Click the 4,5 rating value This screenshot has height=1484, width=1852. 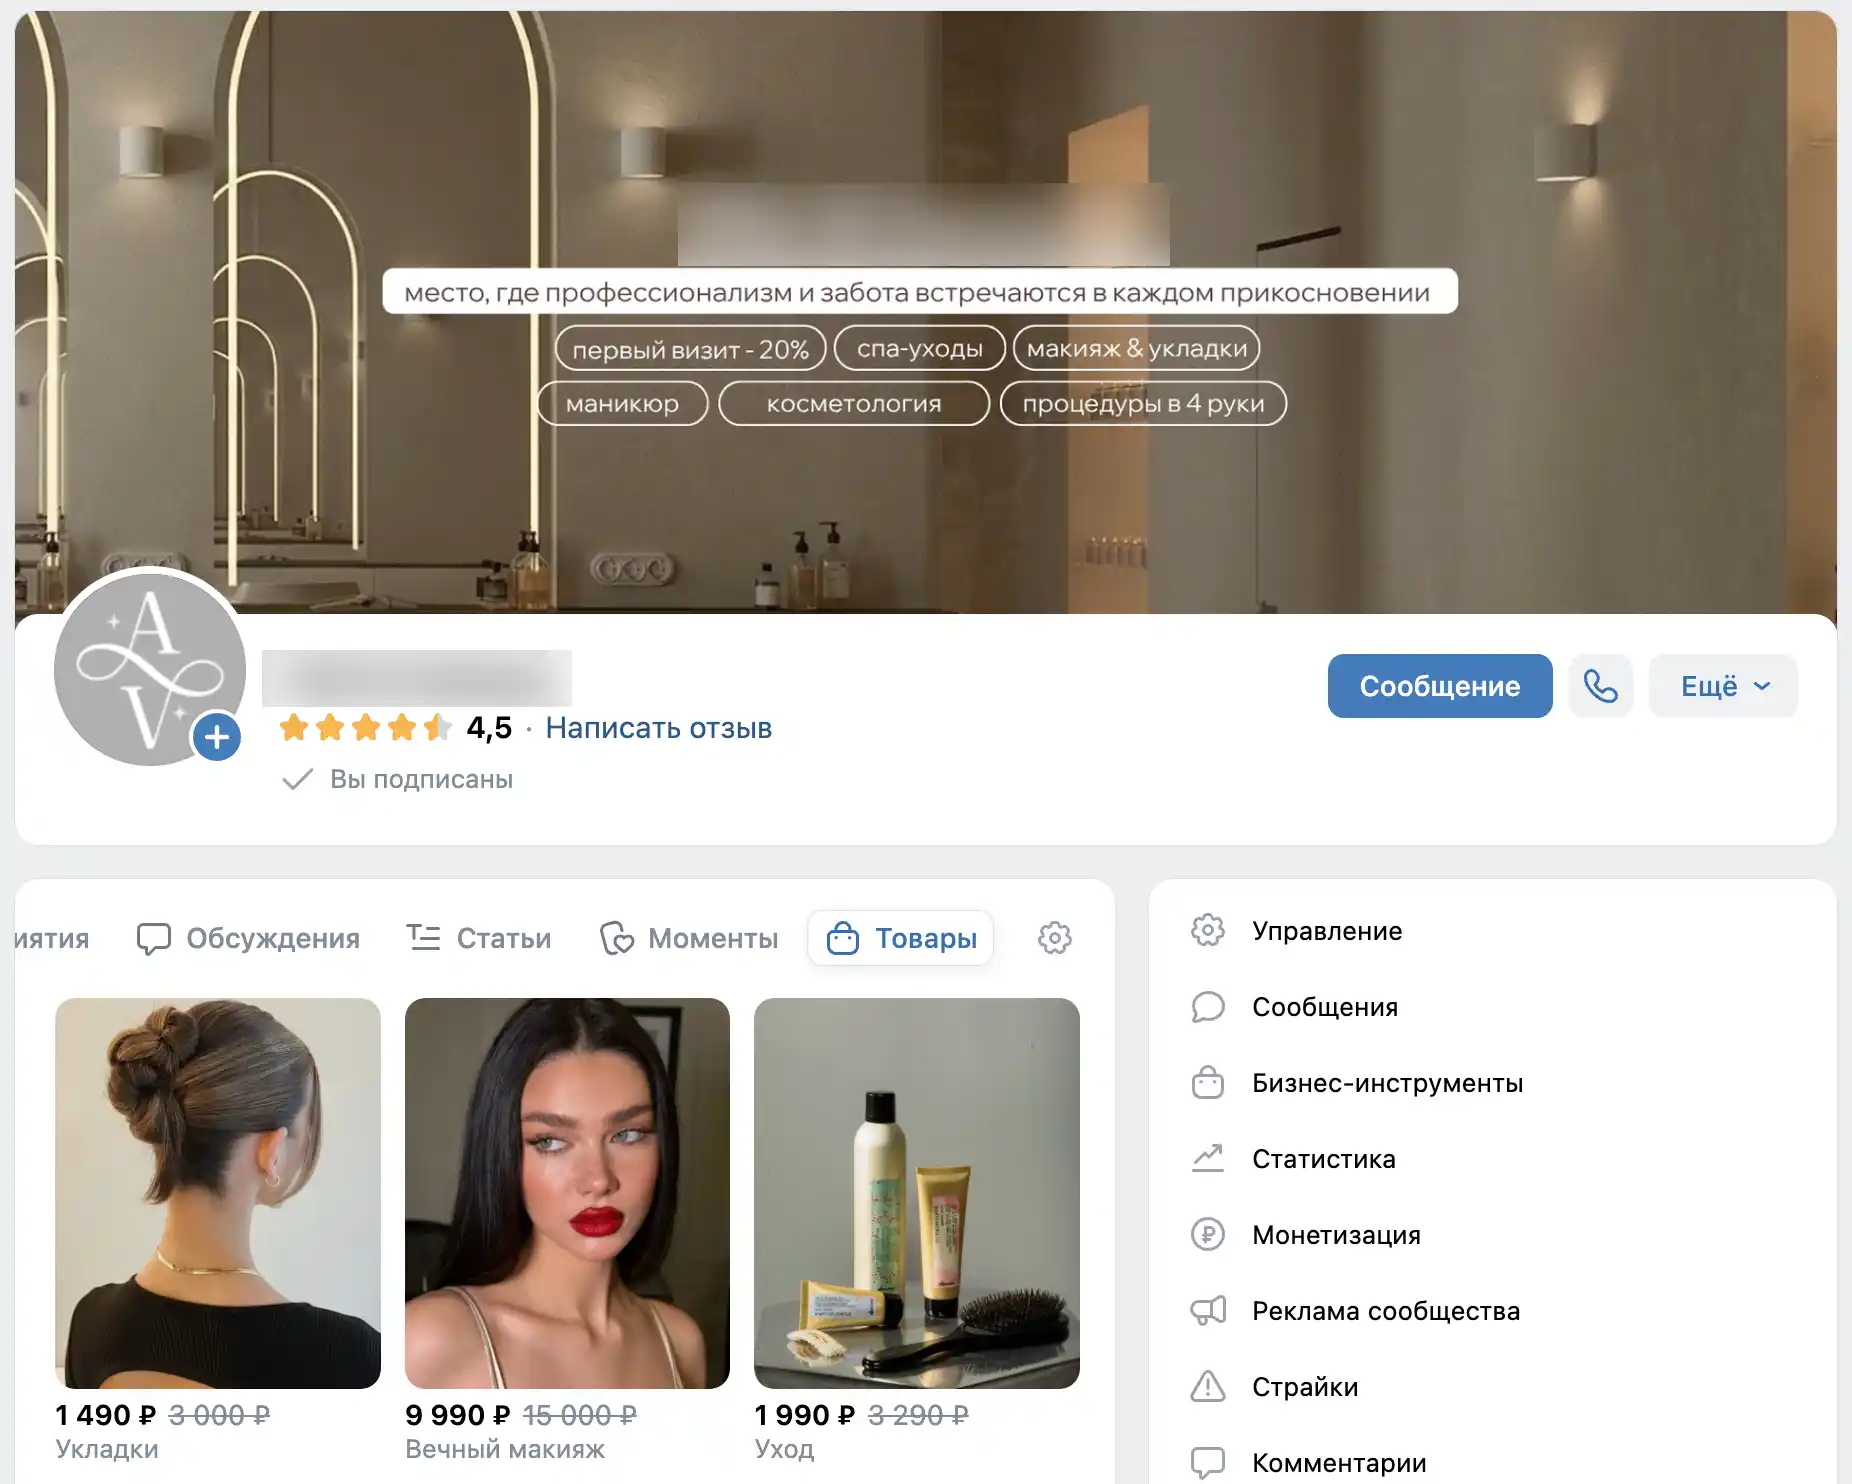click(489, 727)
